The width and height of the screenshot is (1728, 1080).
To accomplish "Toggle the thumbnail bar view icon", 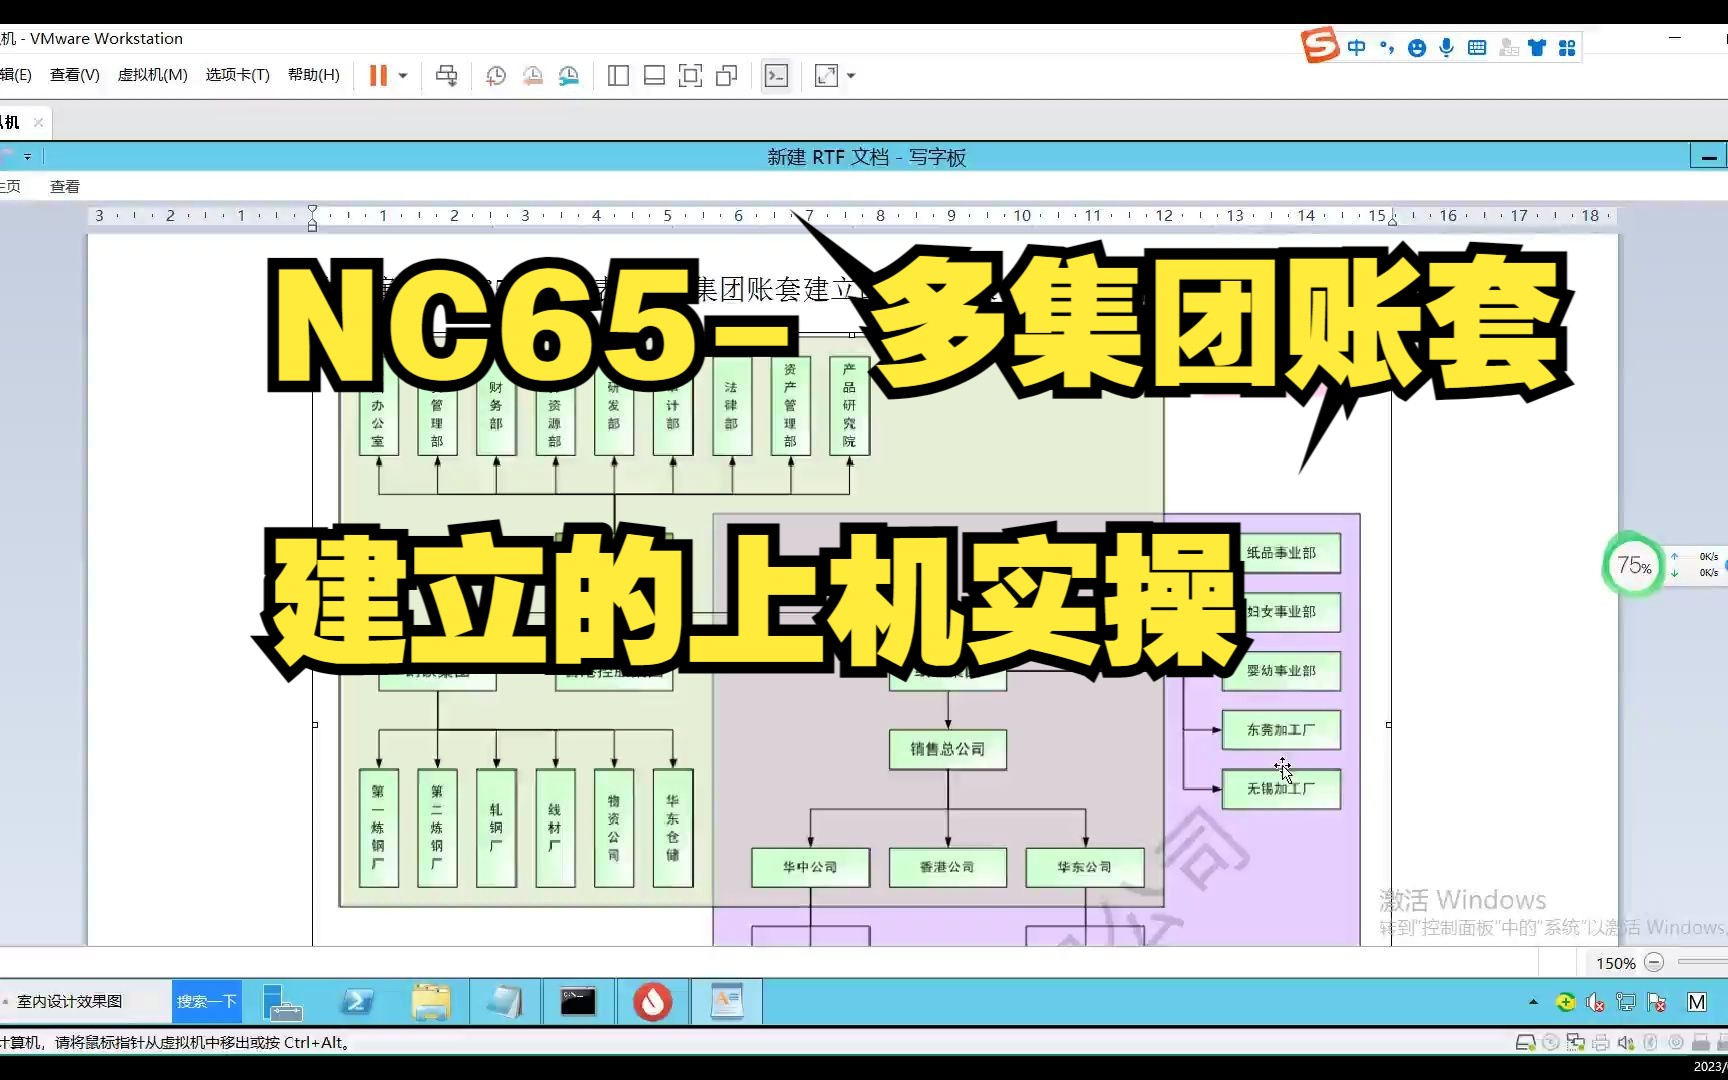I will click(x=654, y=76).
